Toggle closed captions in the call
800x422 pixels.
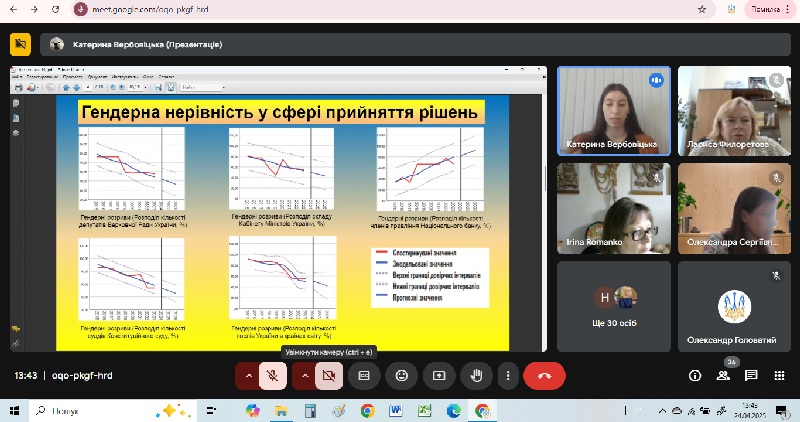point(364,376)
